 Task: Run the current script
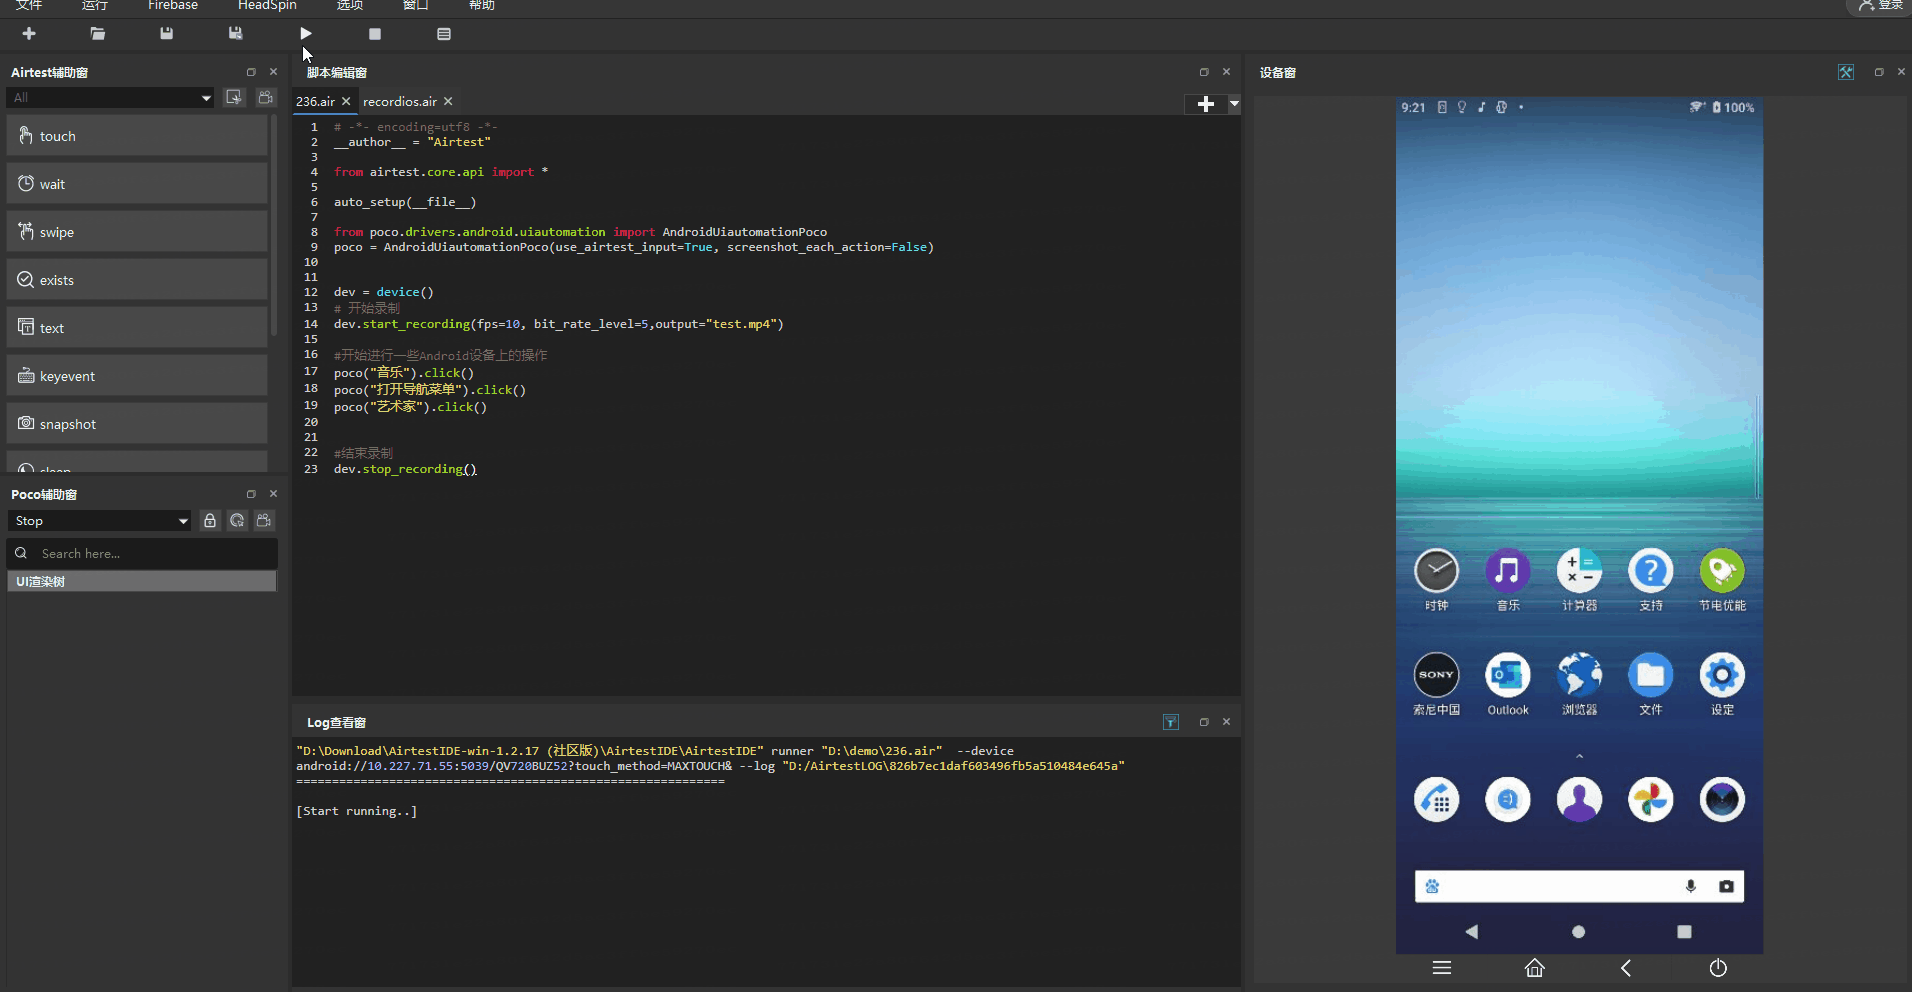(x=305, y=33)
